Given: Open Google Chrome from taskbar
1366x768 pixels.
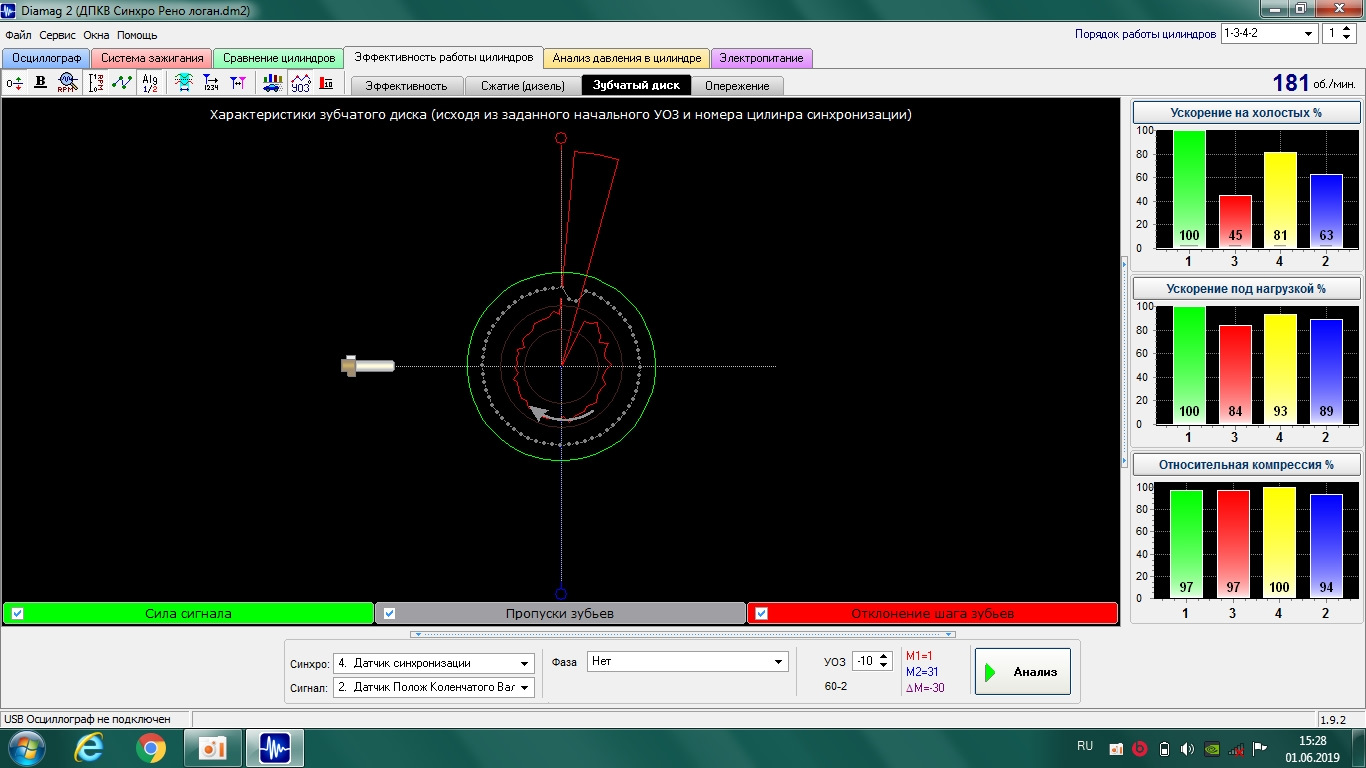Looking at the screenshot, I should pos(151,748).
